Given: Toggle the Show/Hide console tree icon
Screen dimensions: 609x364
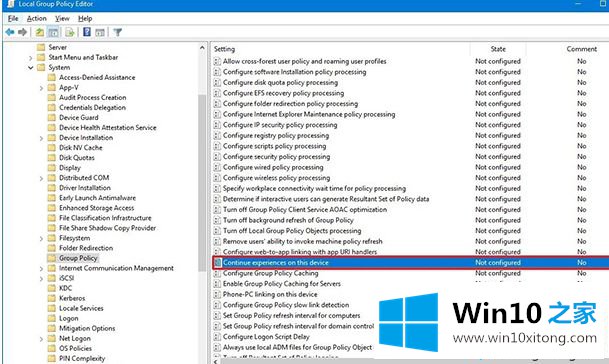Looking at the screenshot, I should coord(53,32).
